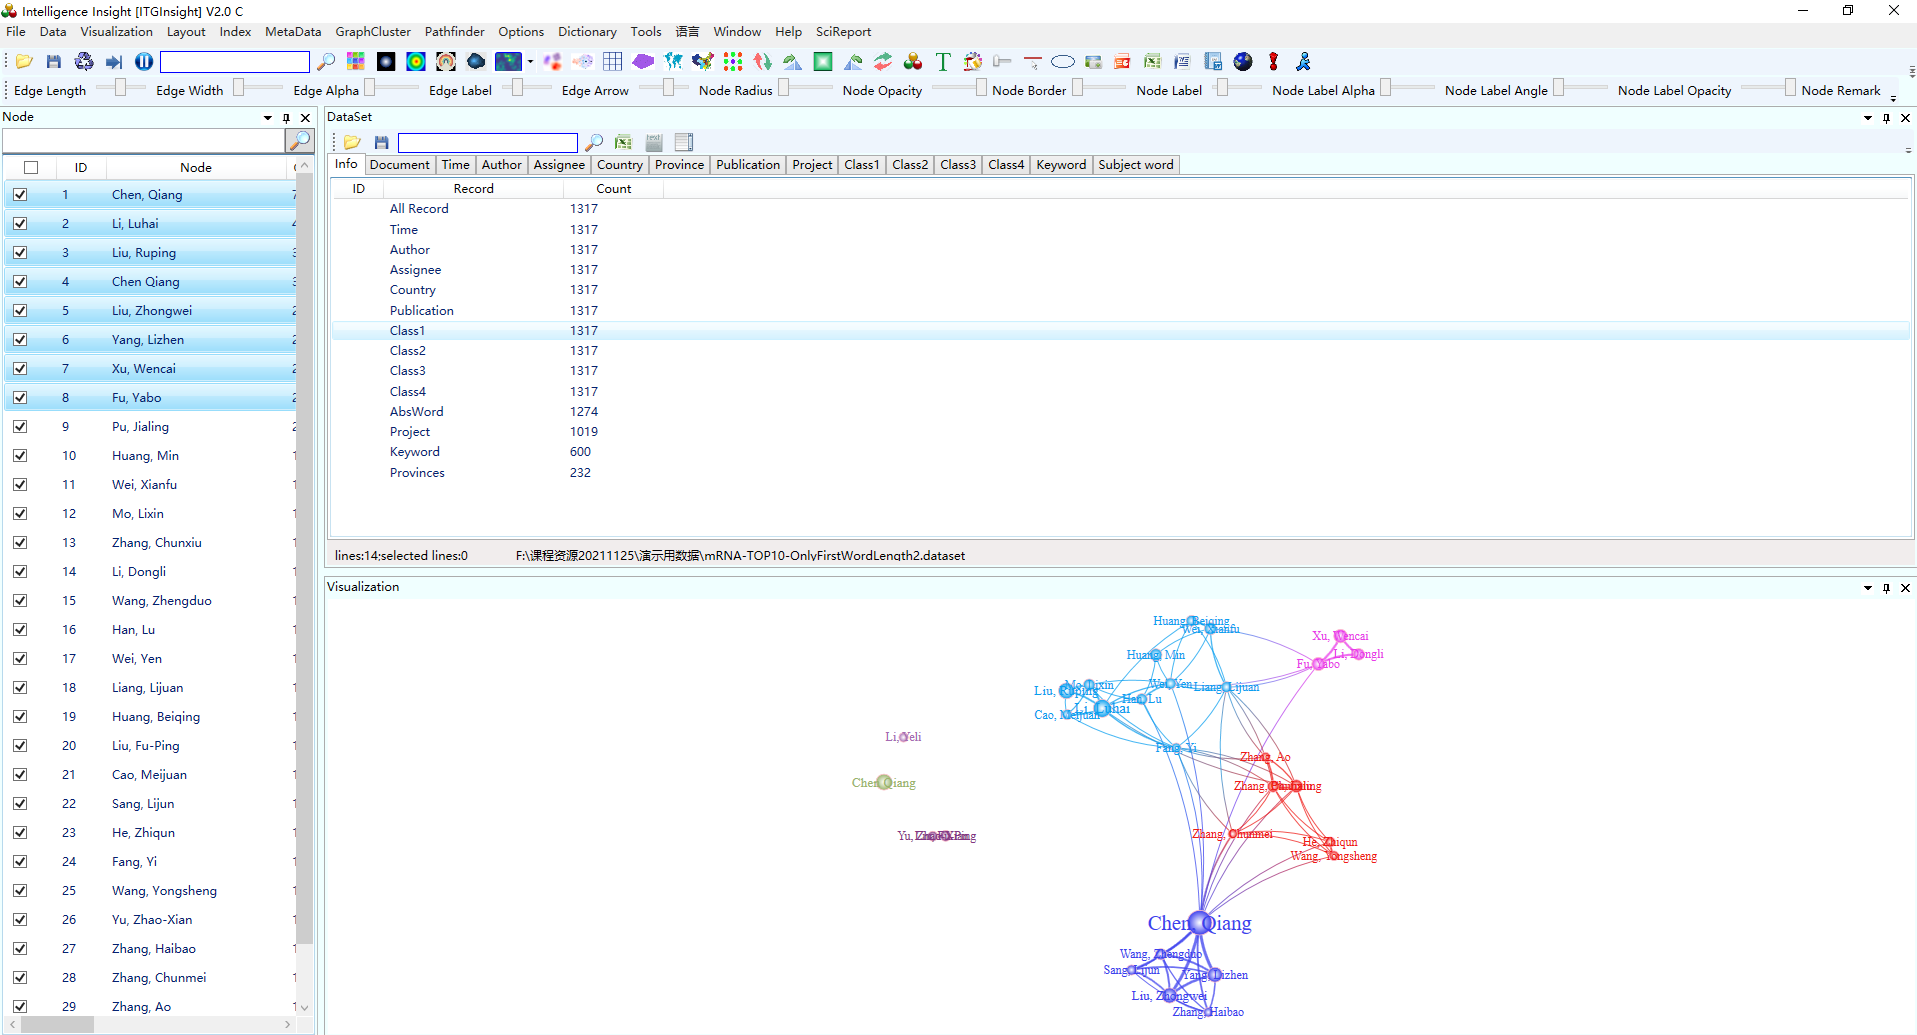Open dataset file via DataSet panel folder icon

pyautogui.click(x=352, y=143)
